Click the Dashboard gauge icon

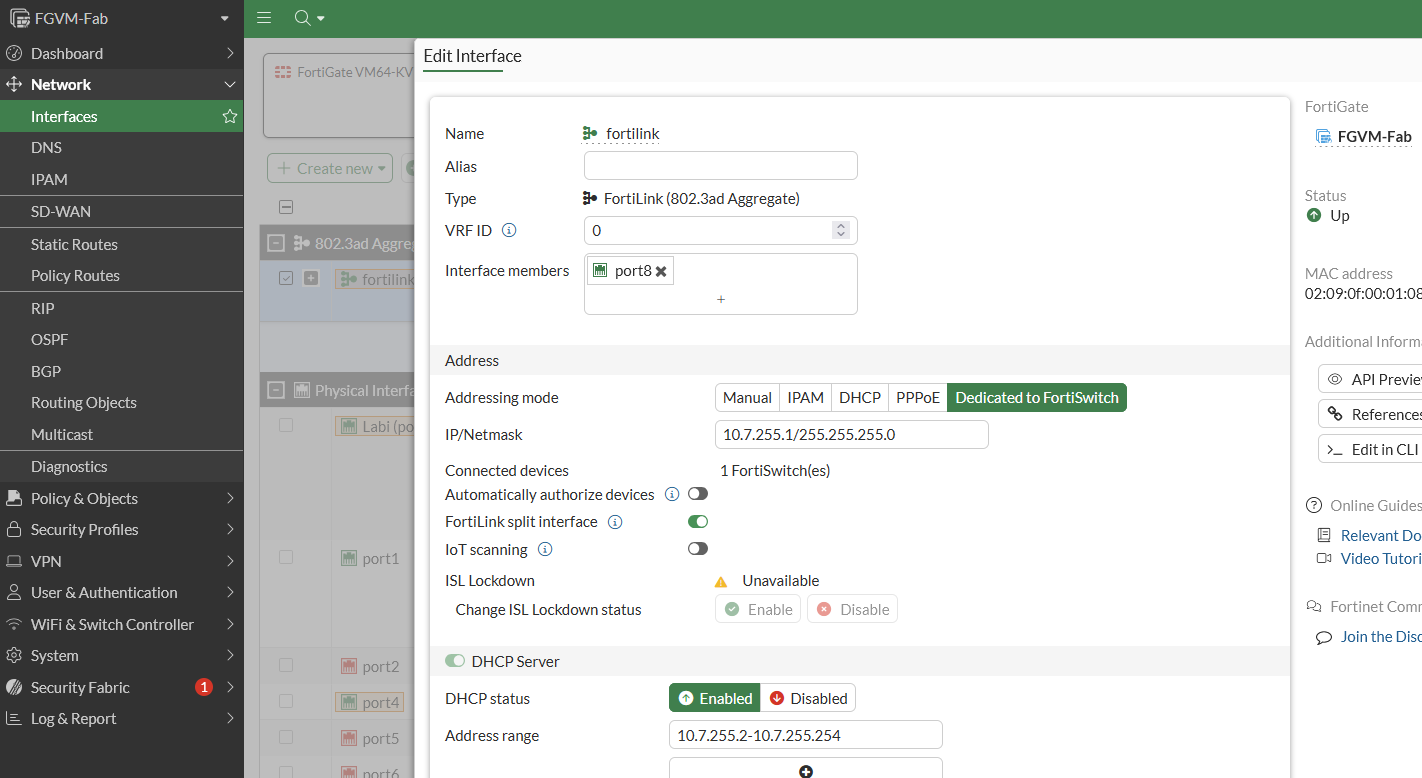pyautogui.click(x=14, y=53)
